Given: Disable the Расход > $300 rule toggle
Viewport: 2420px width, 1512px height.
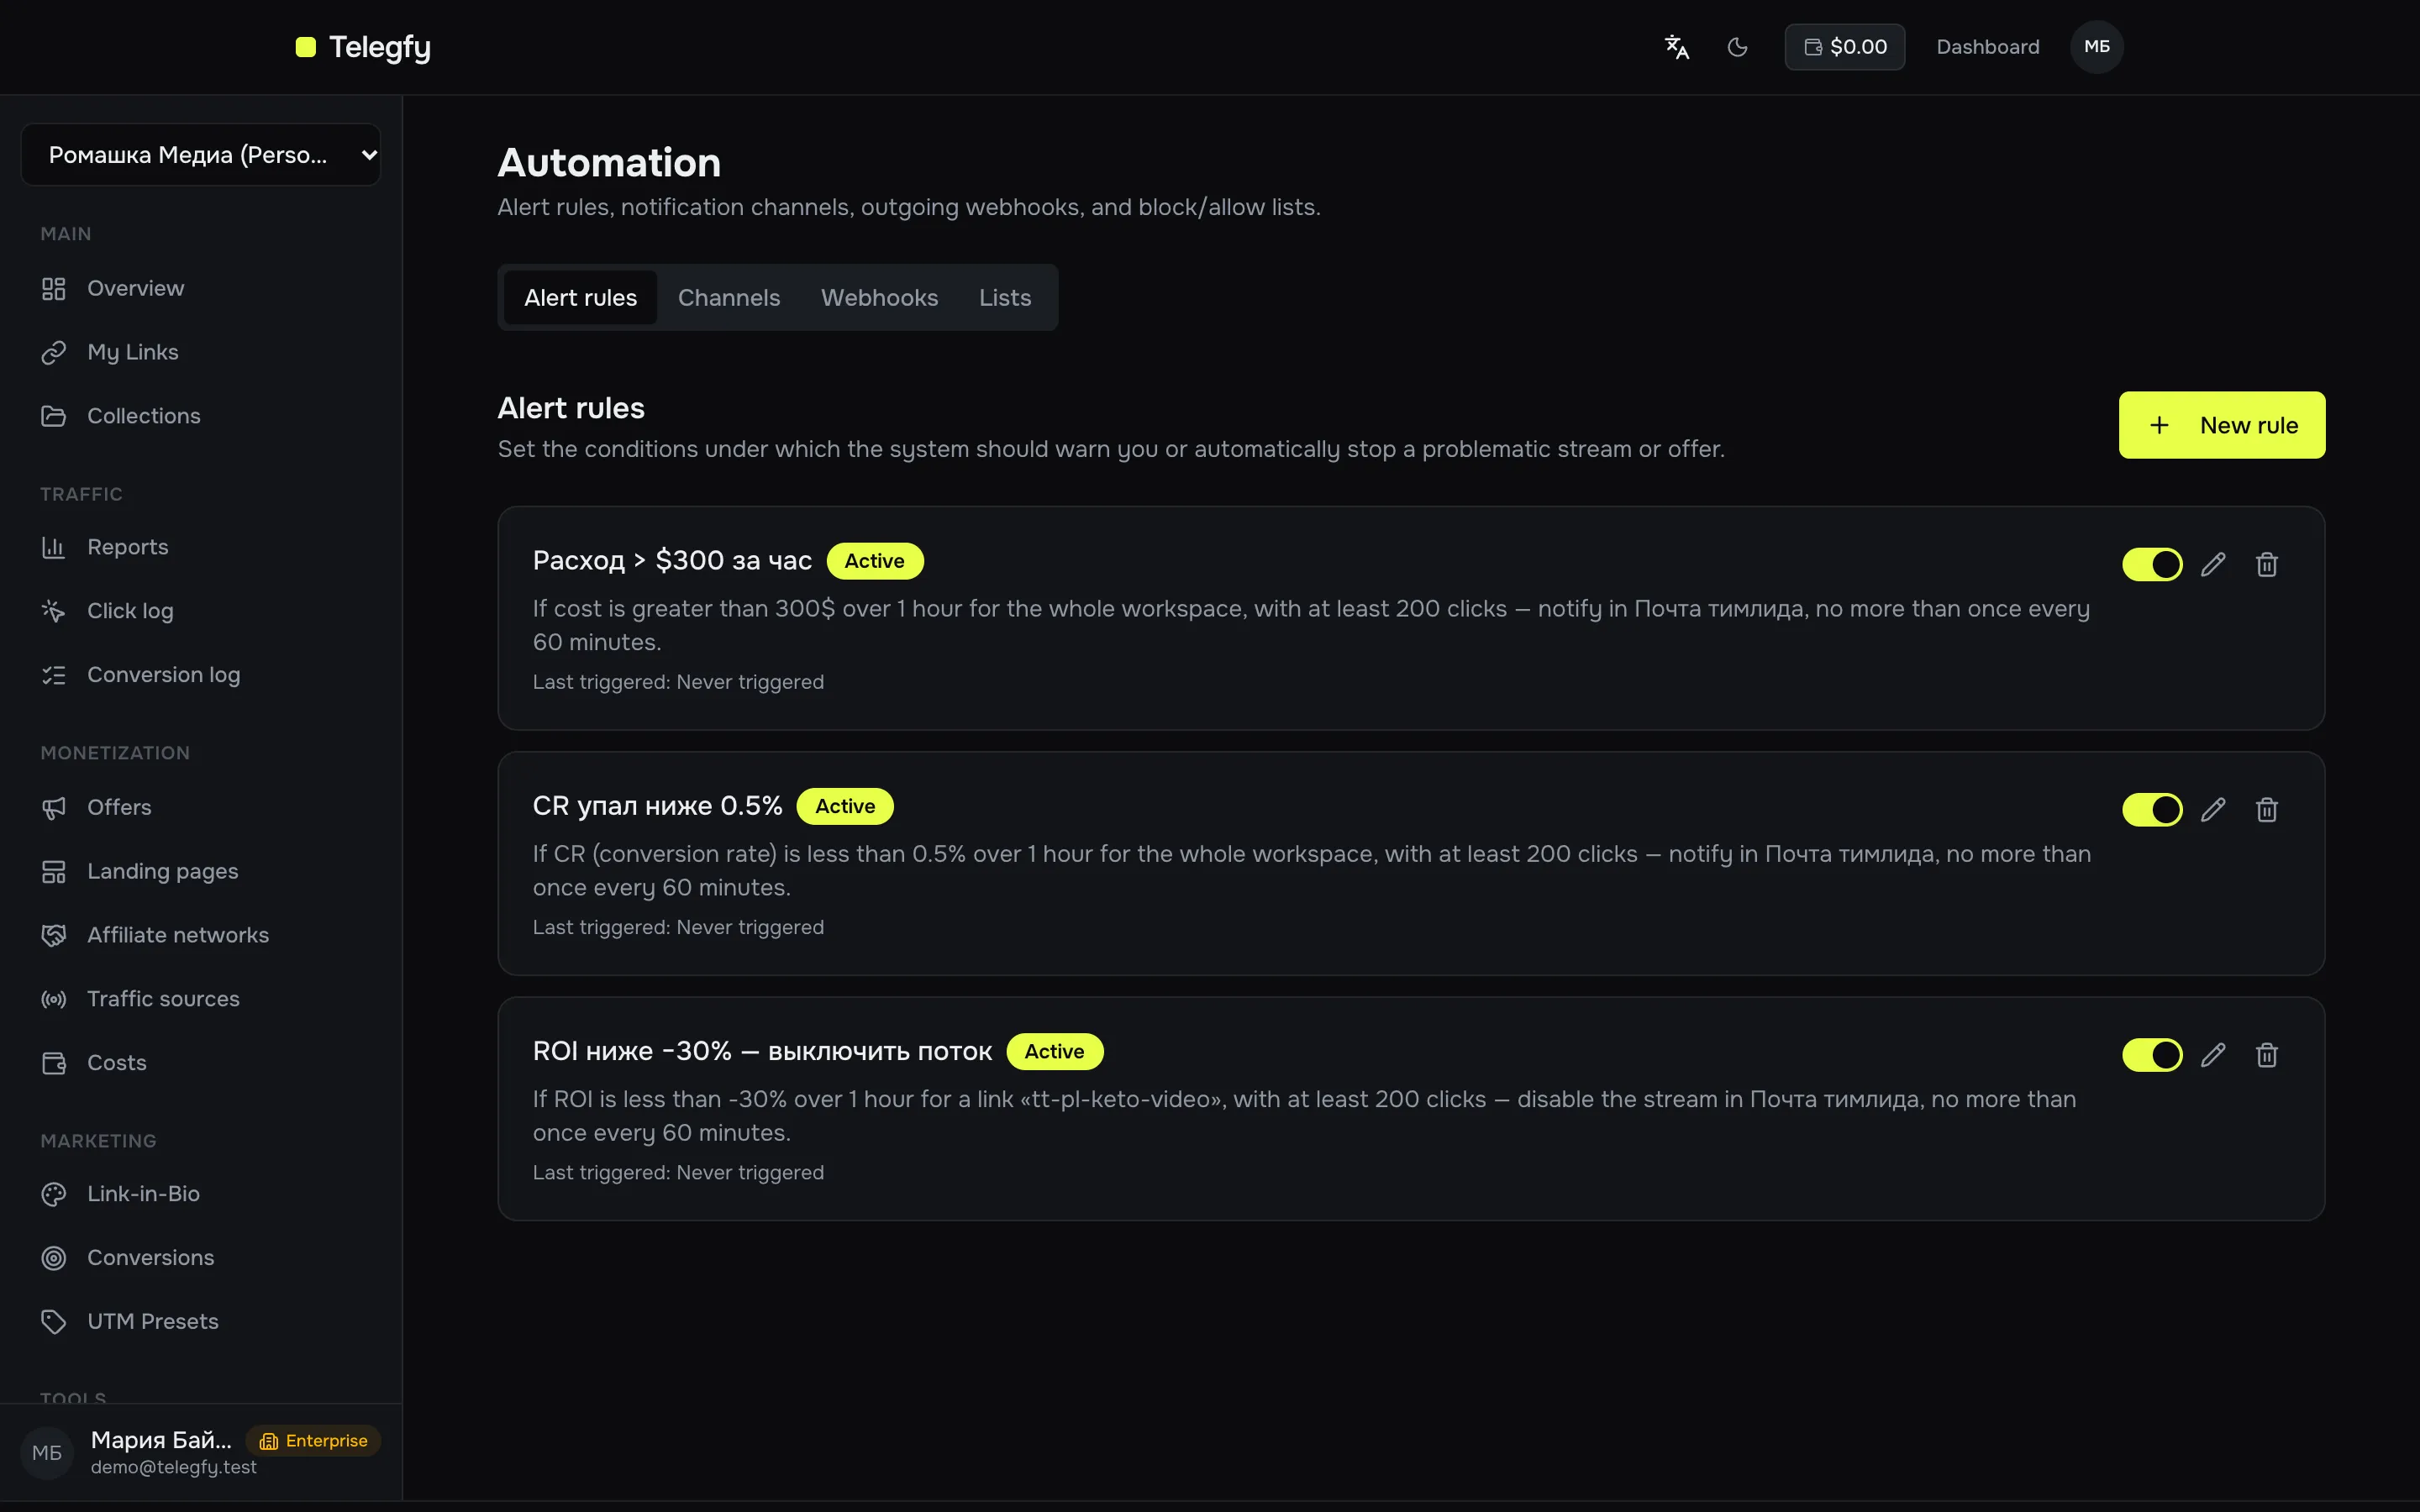Looking at the screenshot, I should coord(2152,565).
